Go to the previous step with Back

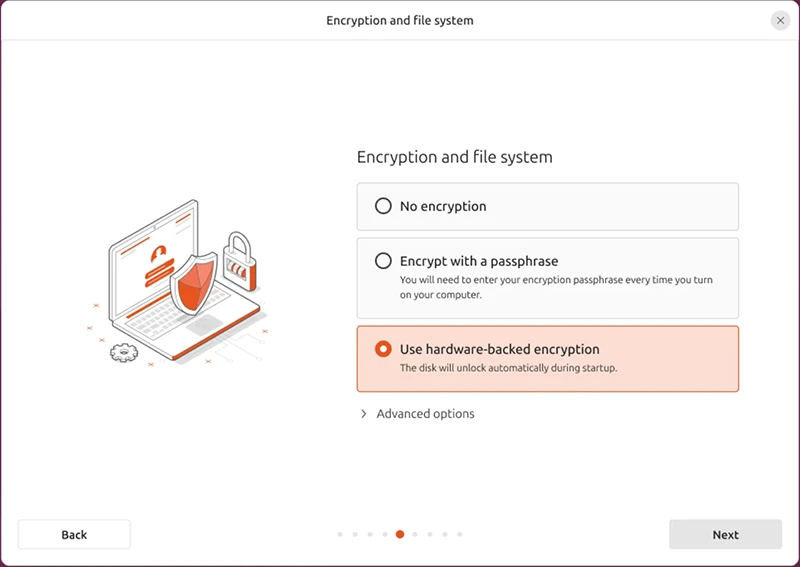[x=74, y=535]
